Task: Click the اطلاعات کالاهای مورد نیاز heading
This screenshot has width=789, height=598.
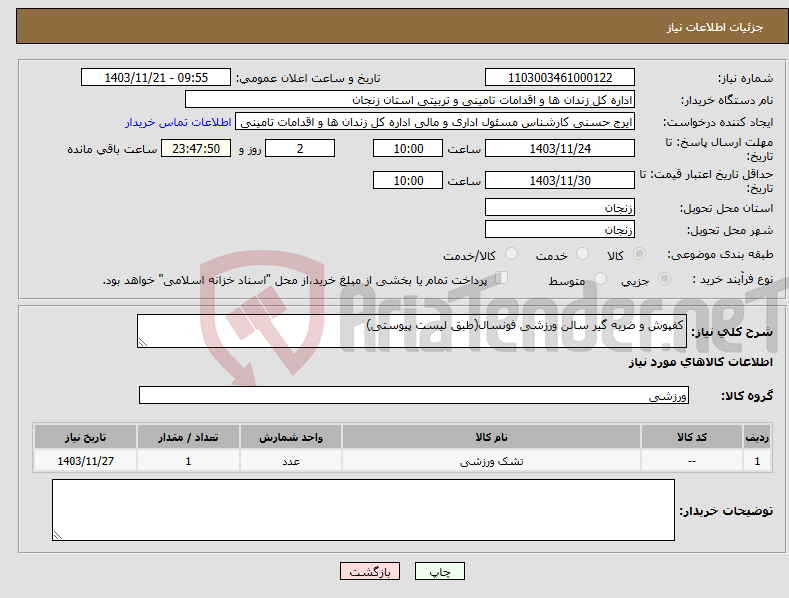Action: pyautogui.click(x=700, y=362)
